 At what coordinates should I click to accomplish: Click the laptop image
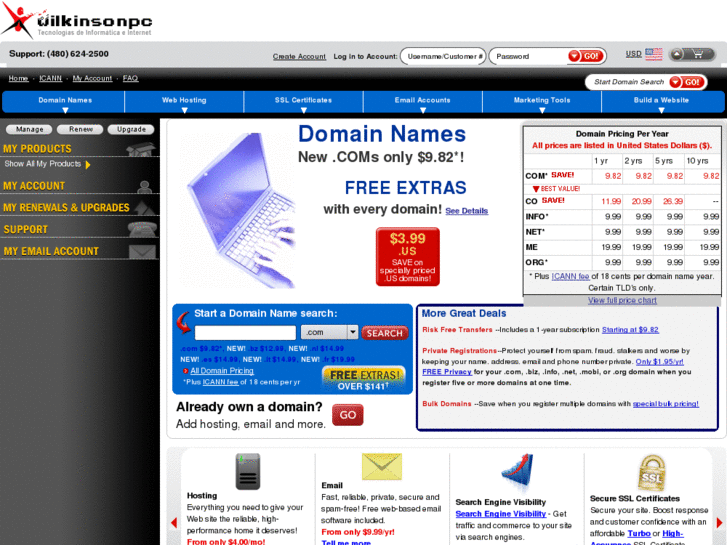click(x=241, y=211)
